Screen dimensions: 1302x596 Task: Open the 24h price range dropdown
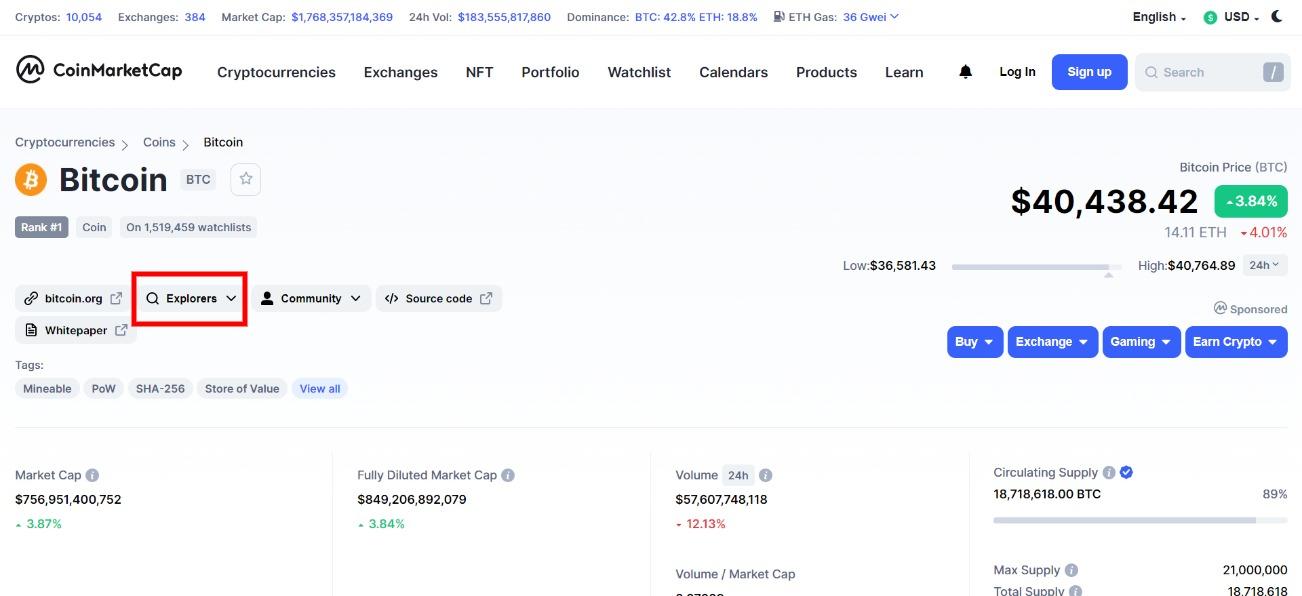[x=1265, y=265]
